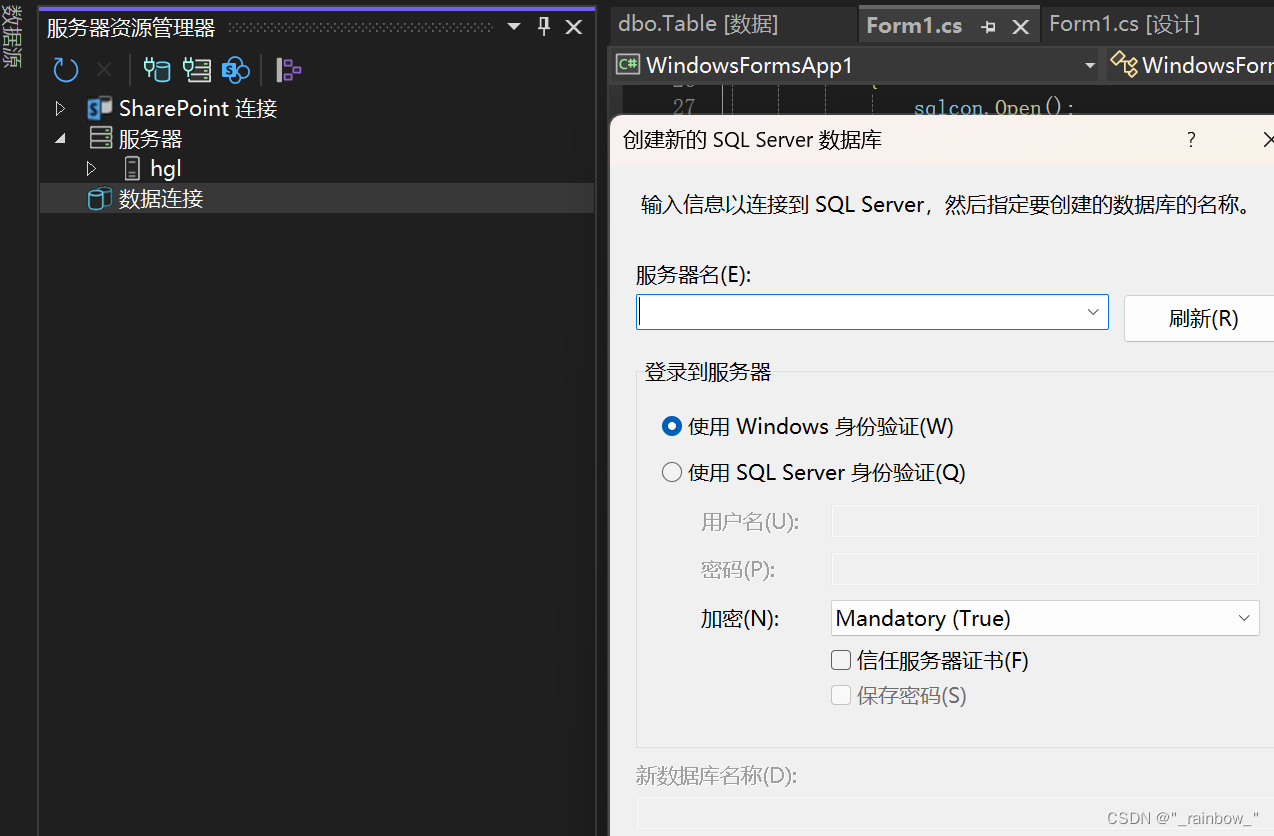Open the 数据源 side tab

(x=12, y=36)
